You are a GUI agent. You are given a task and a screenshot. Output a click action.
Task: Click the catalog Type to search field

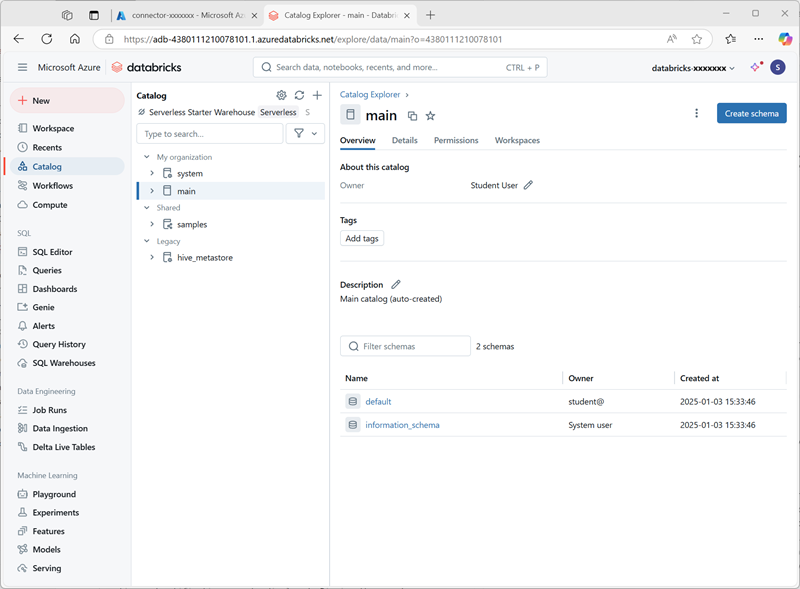click(210, 134)
